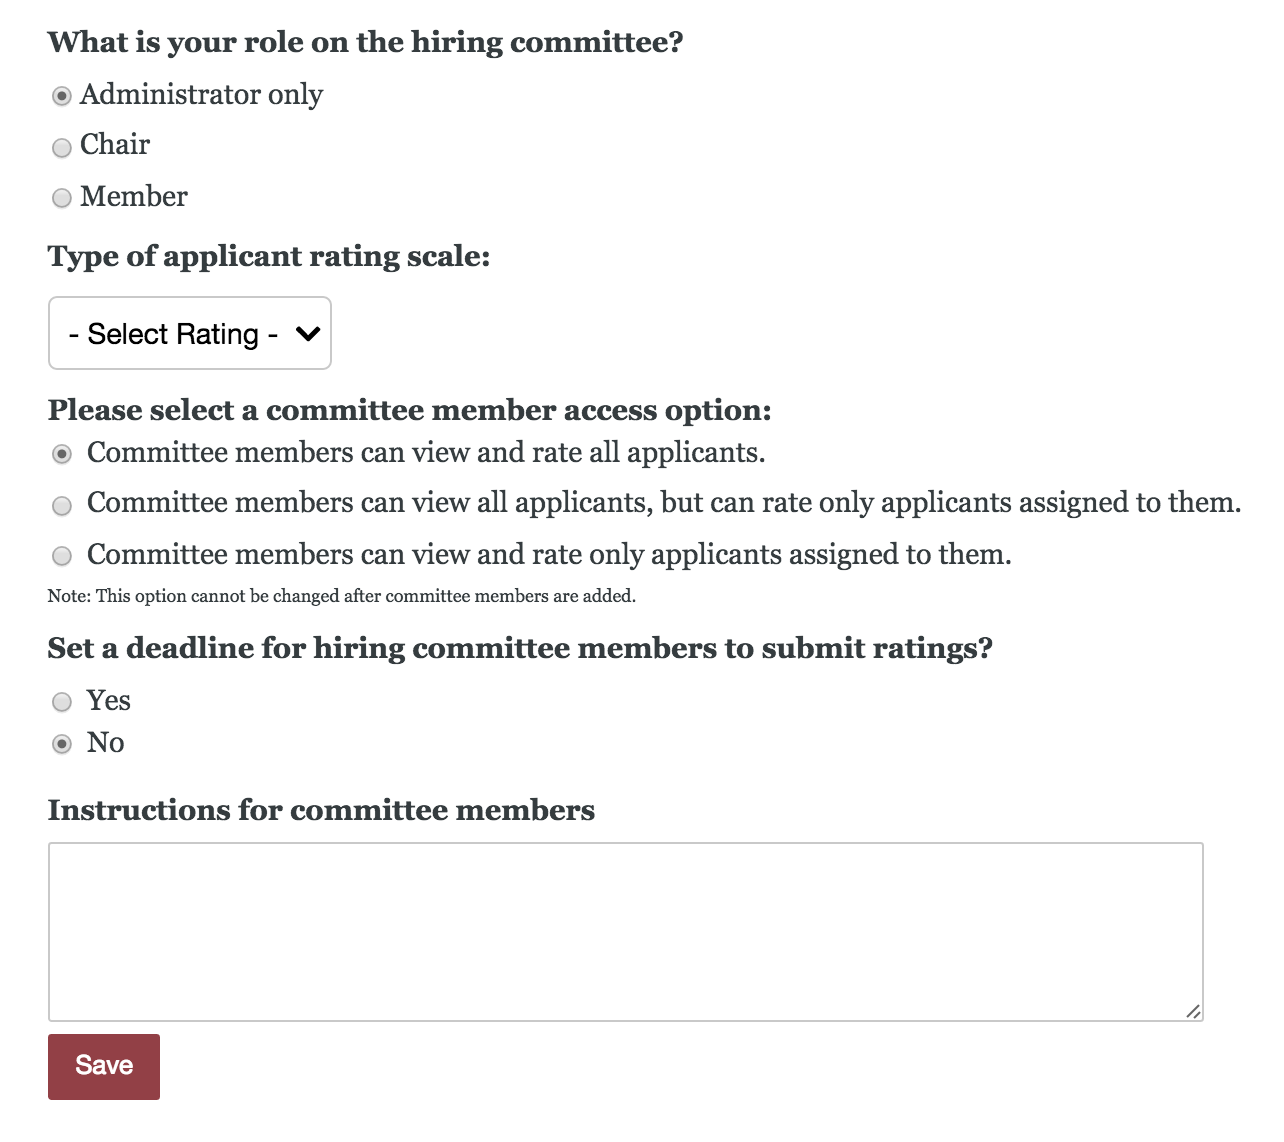Choose view all but rate assigned option
Screen dimensions: 1284x1142
(62, 505)
